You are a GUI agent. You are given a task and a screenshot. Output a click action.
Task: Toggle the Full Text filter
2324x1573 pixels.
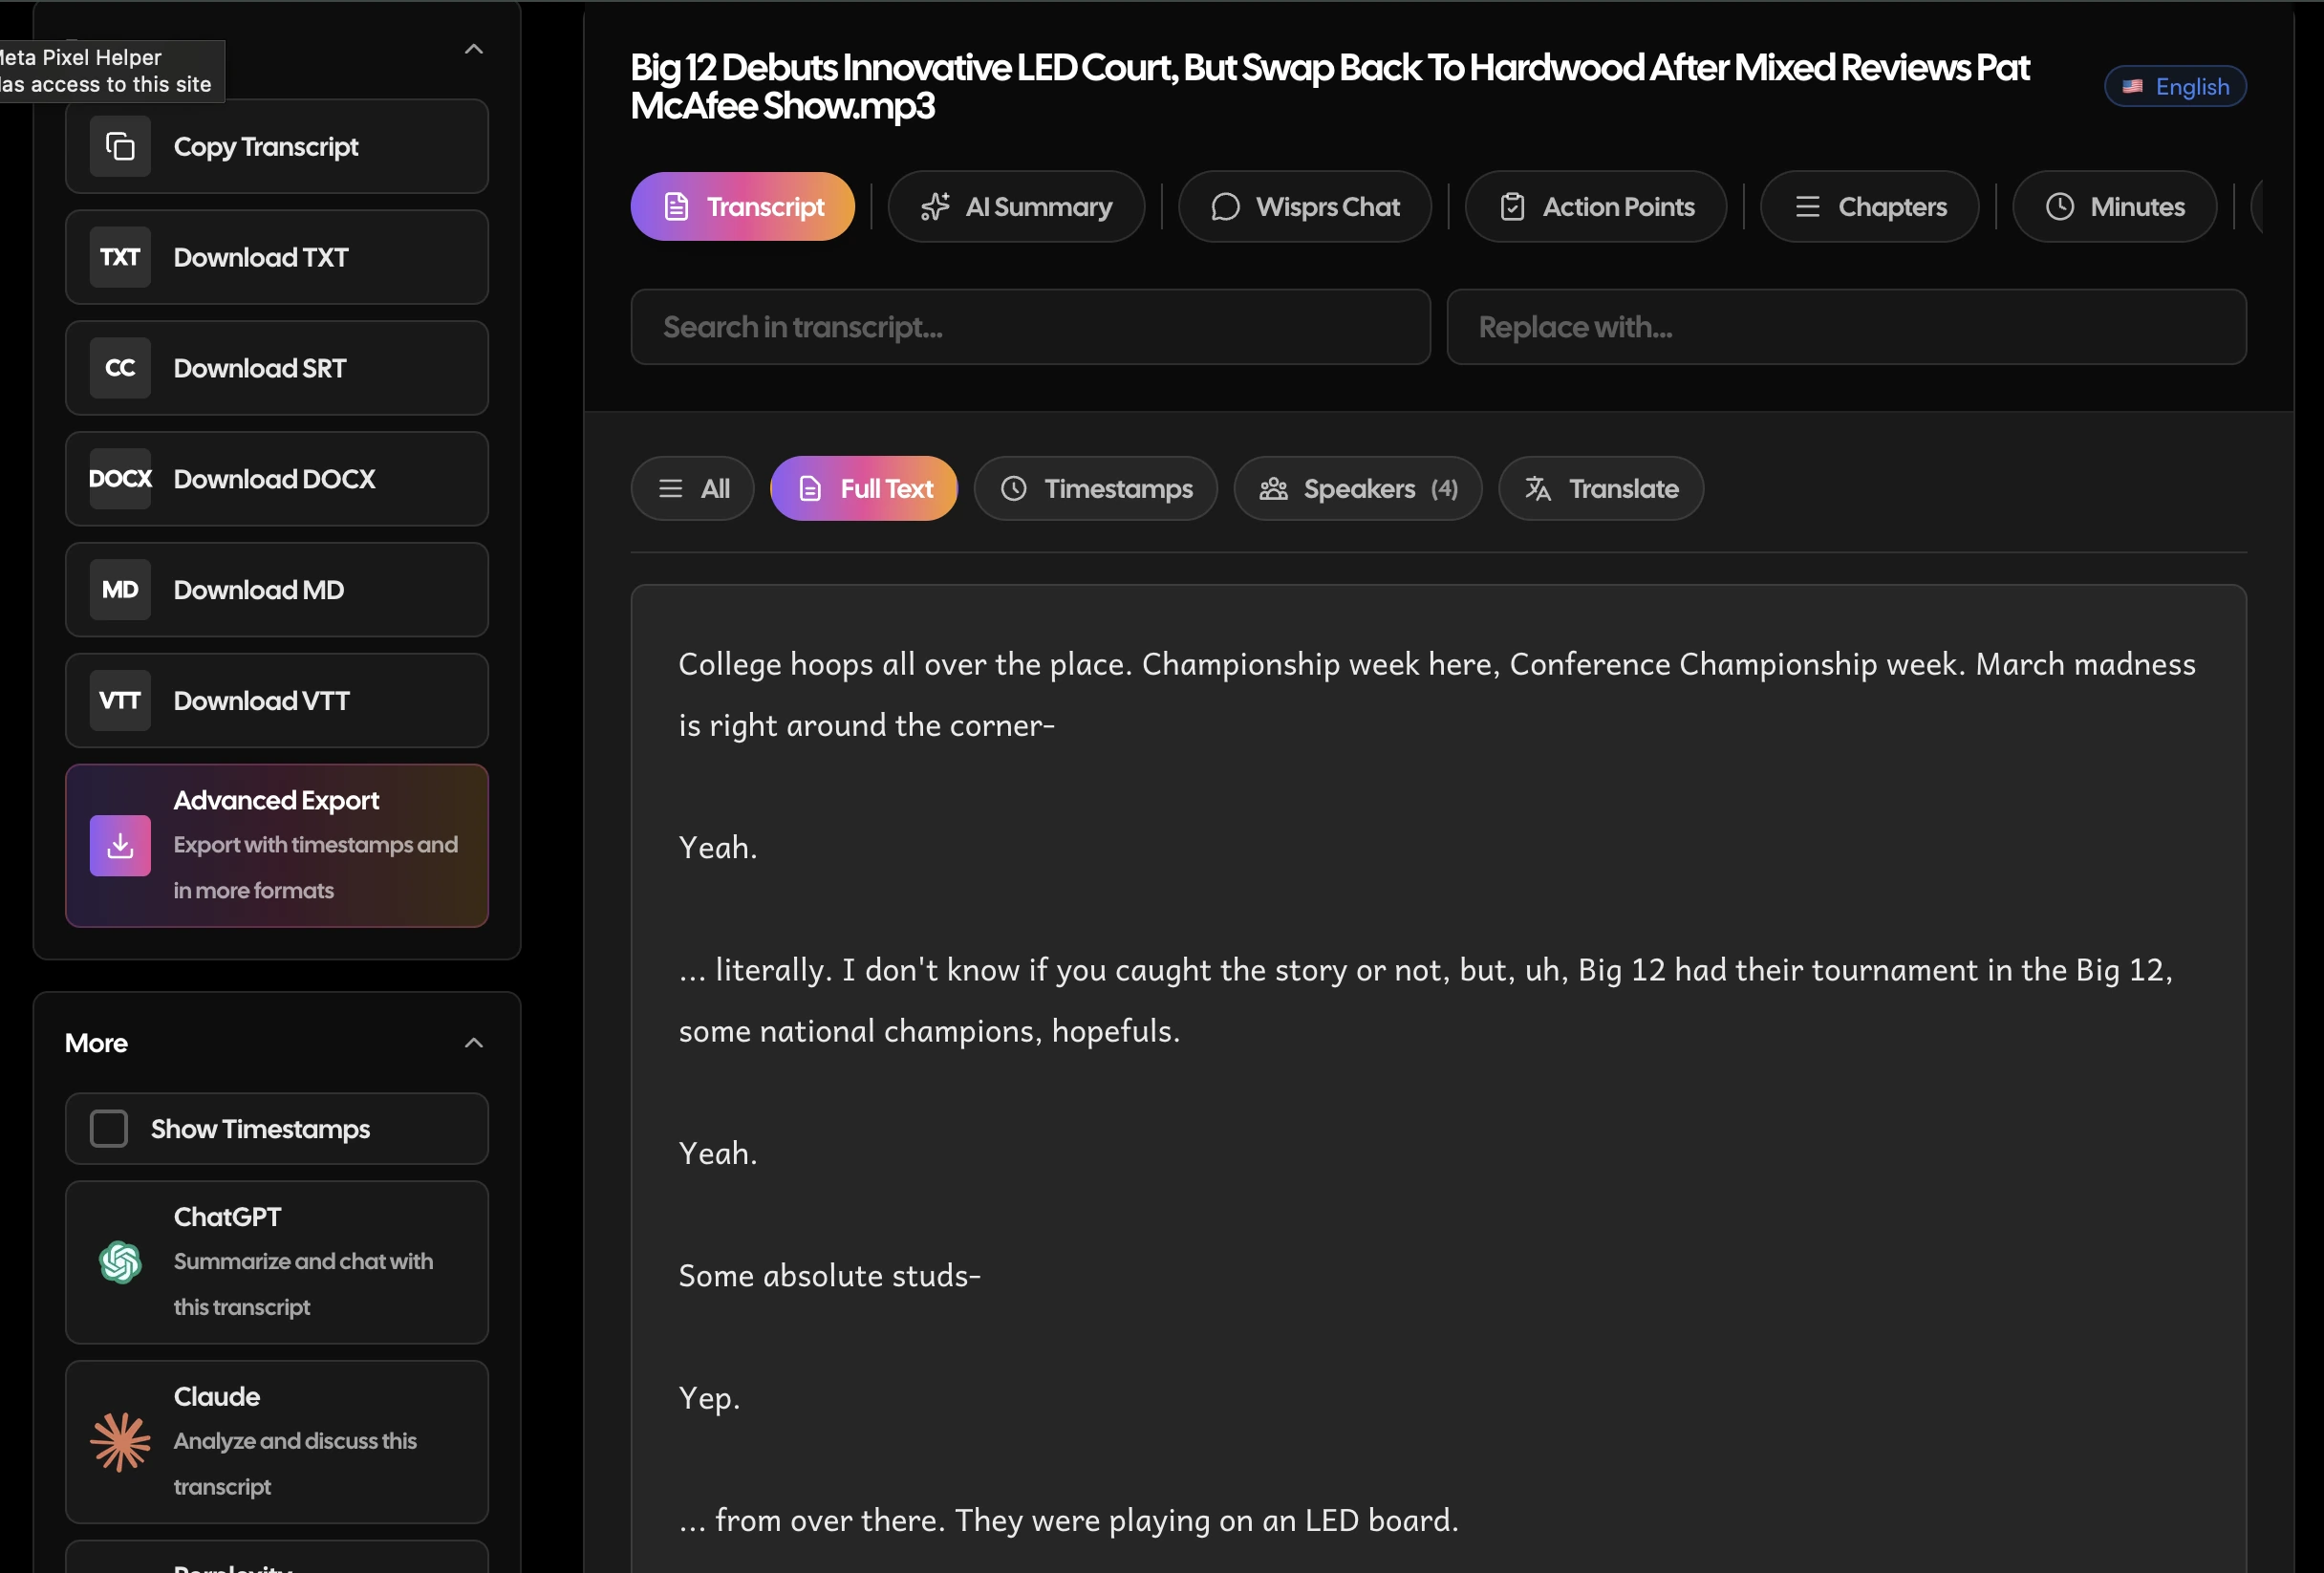[x=864, y=488]
